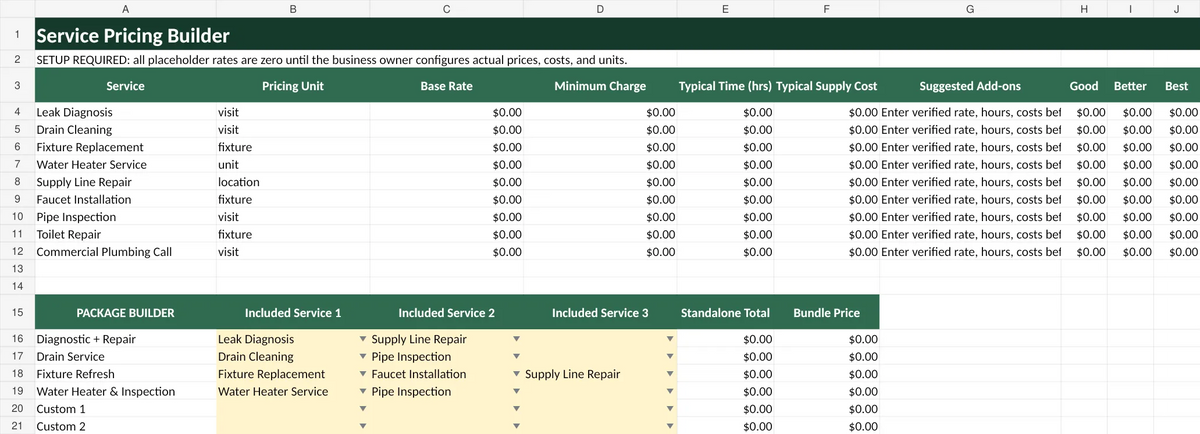Select column H header
The width and height of the screenshot is (1200, 434).
pyautogui.click(x=1085, y=8)
